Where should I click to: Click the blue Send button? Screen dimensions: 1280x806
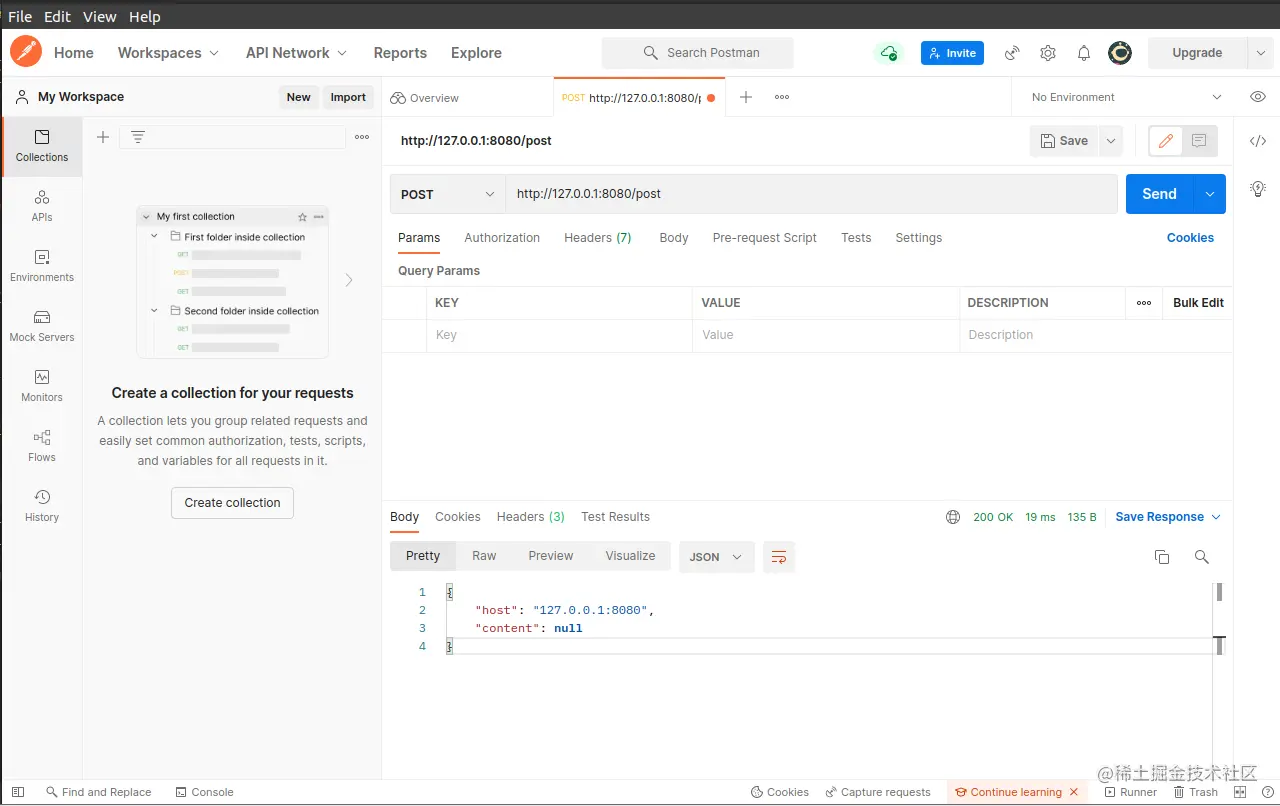[1160, 194]
